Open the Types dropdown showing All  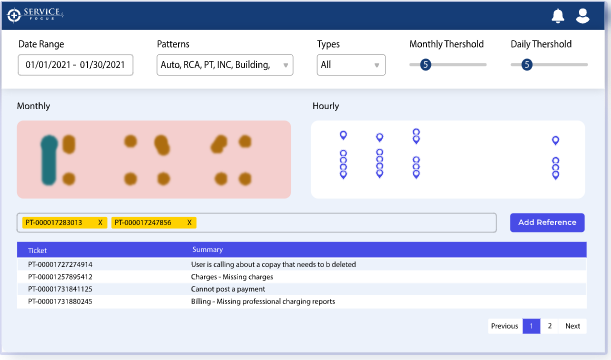[351, 65]
